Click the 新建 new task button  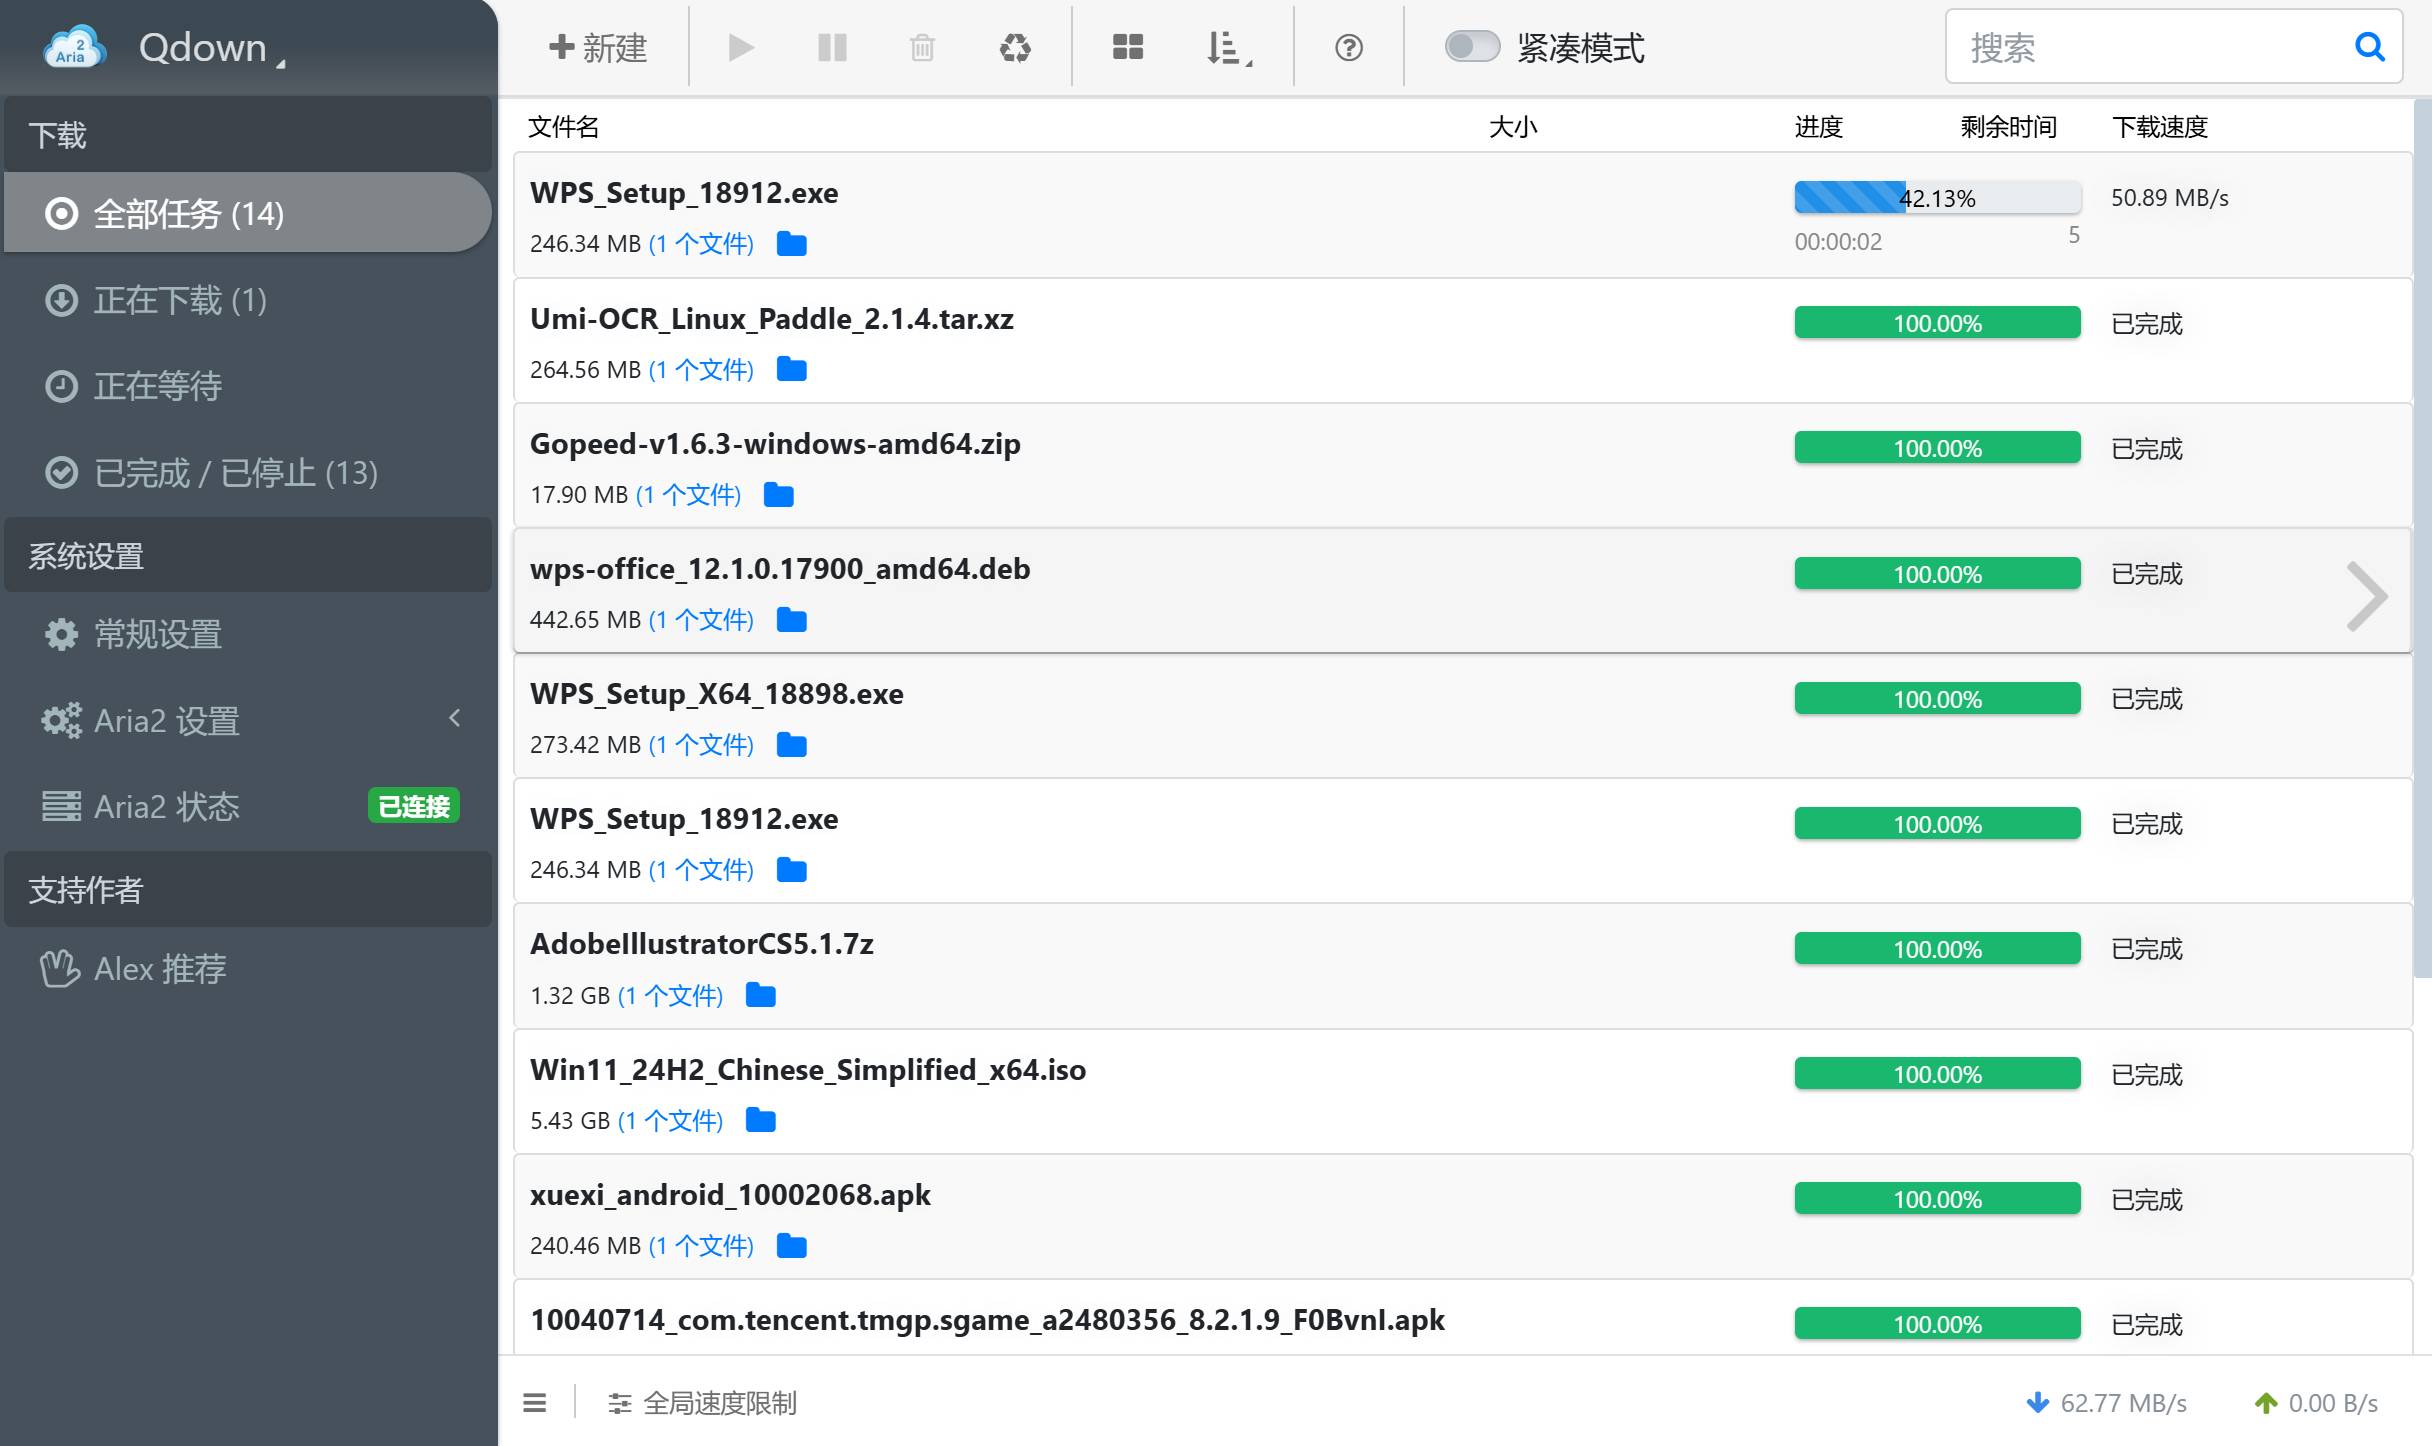click(x=598, y=47)
